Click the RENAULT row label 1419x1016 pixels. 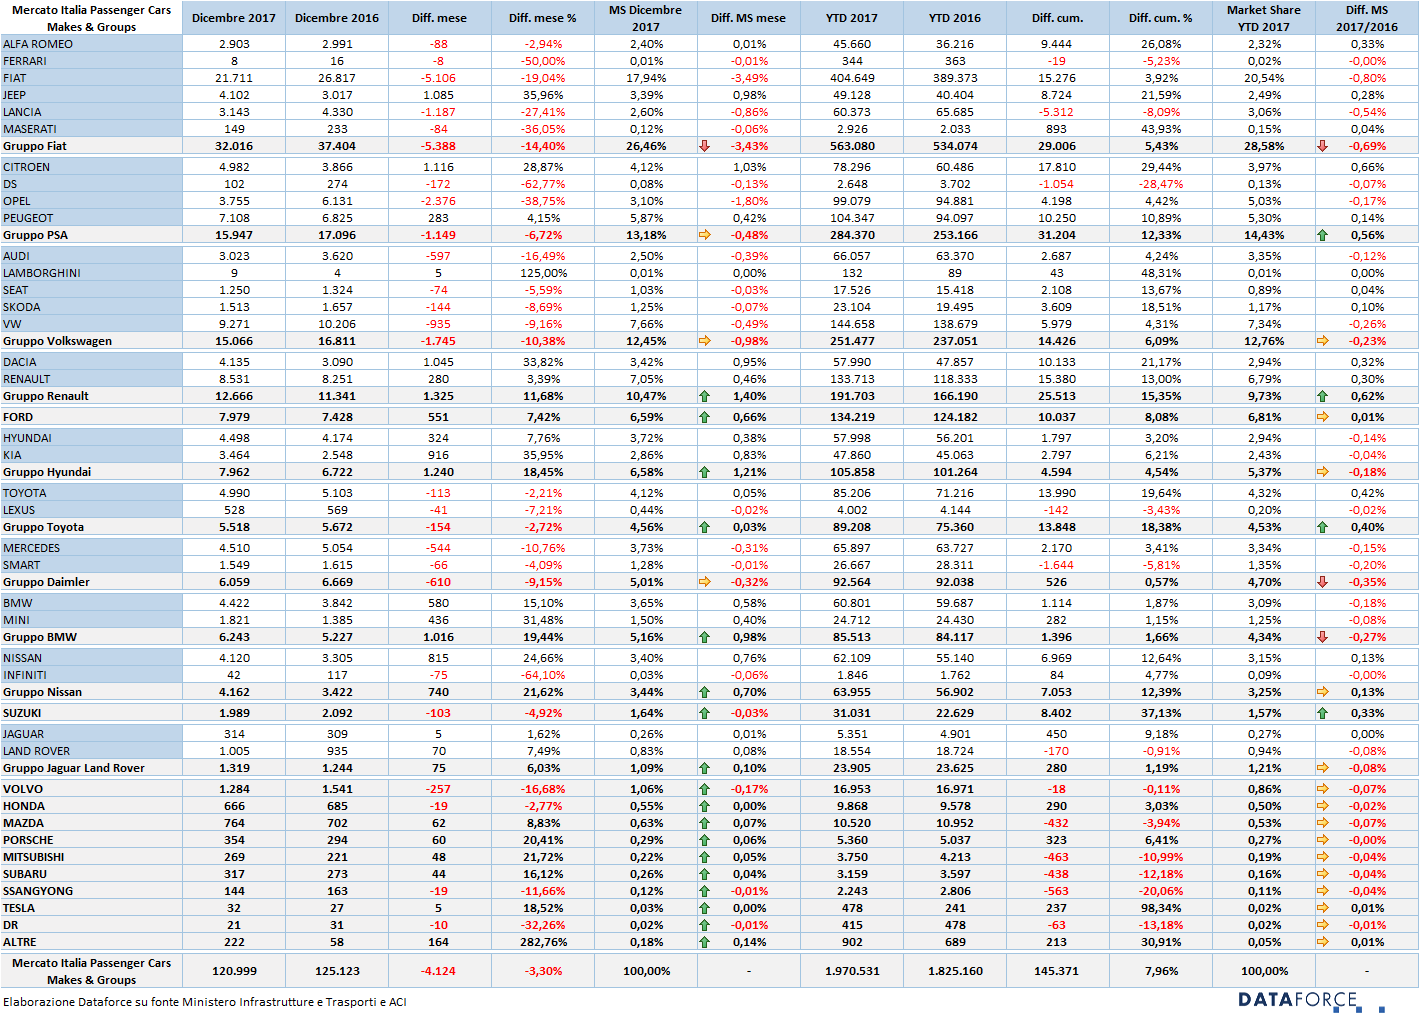point(27,379)
